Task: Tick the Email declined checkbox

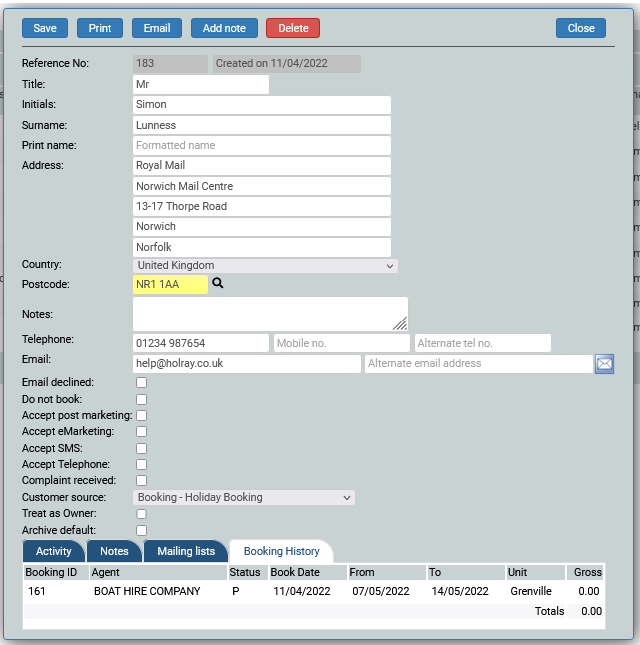Action: 141,382
